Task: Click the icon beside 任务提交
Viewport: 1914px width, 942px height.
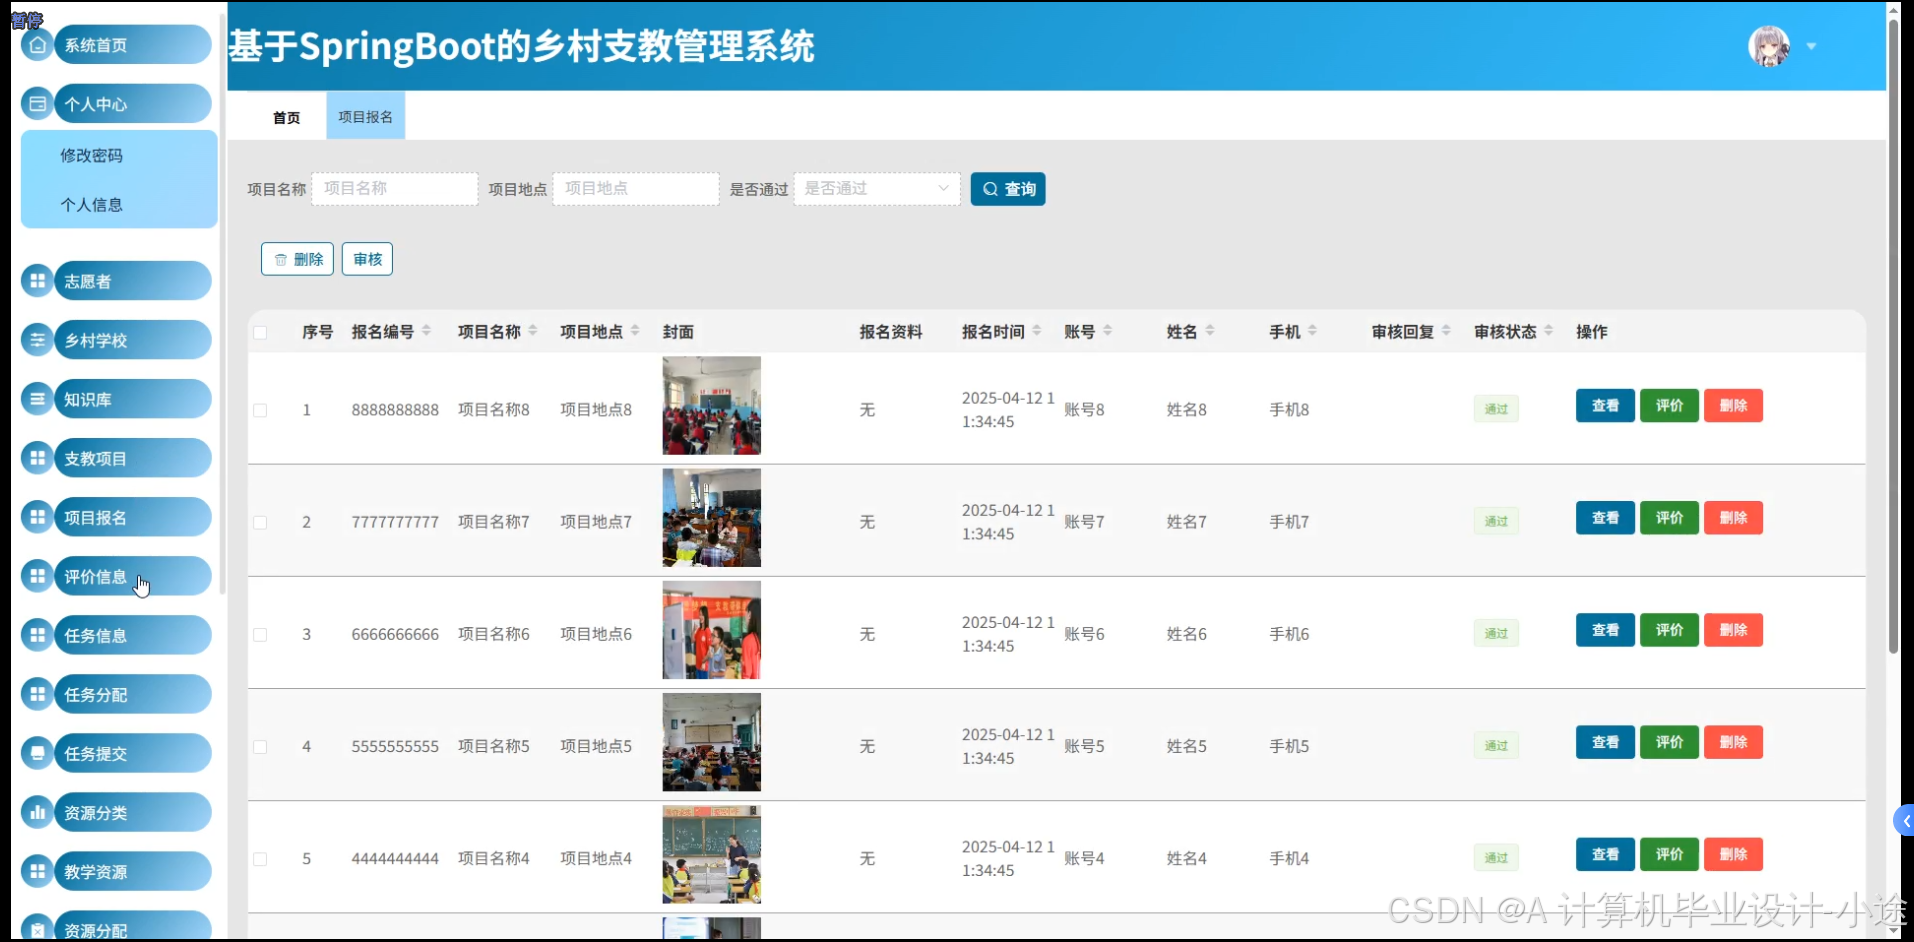Action: click(x=37, y=753)
